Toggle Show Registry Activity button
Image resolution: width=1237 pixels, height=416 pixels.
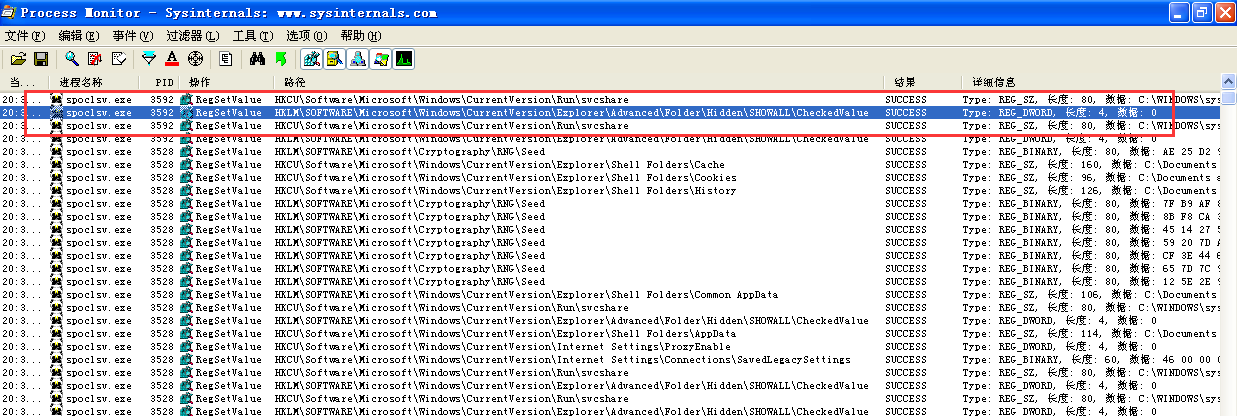[312, 59]
